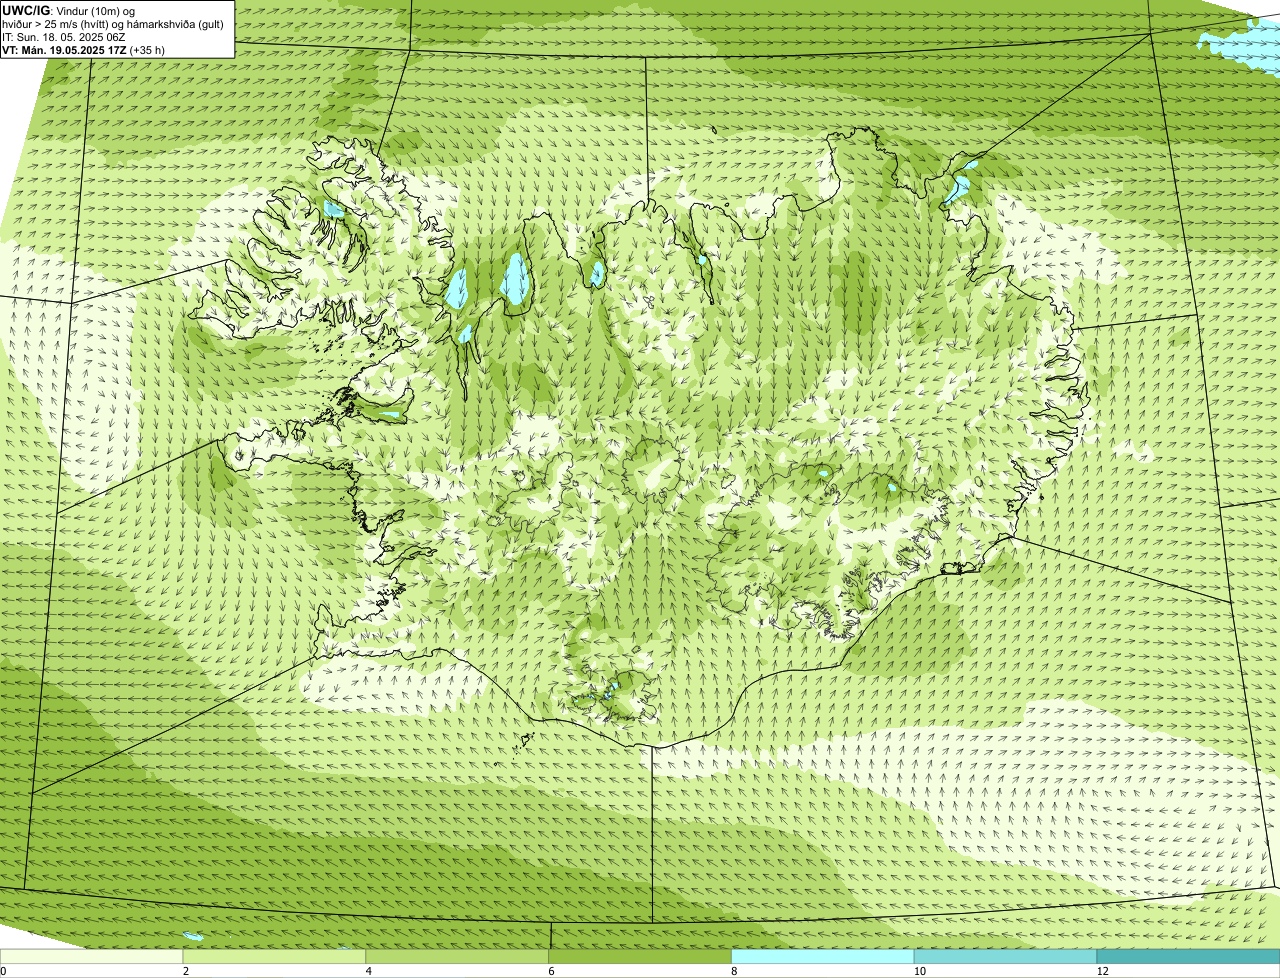
Task: Click the teal swatch between 10 and 12
Action: coord(1005,956)
